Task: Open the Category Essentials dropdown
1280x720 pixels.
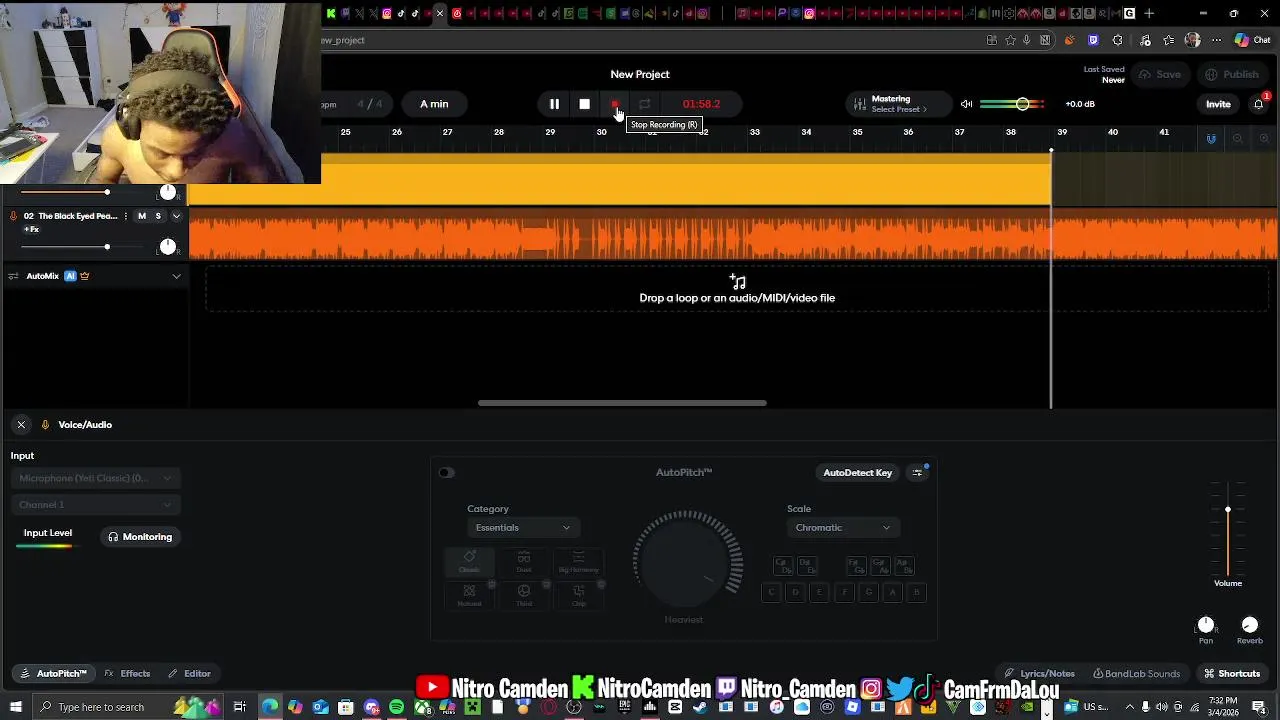Action: 523,528
